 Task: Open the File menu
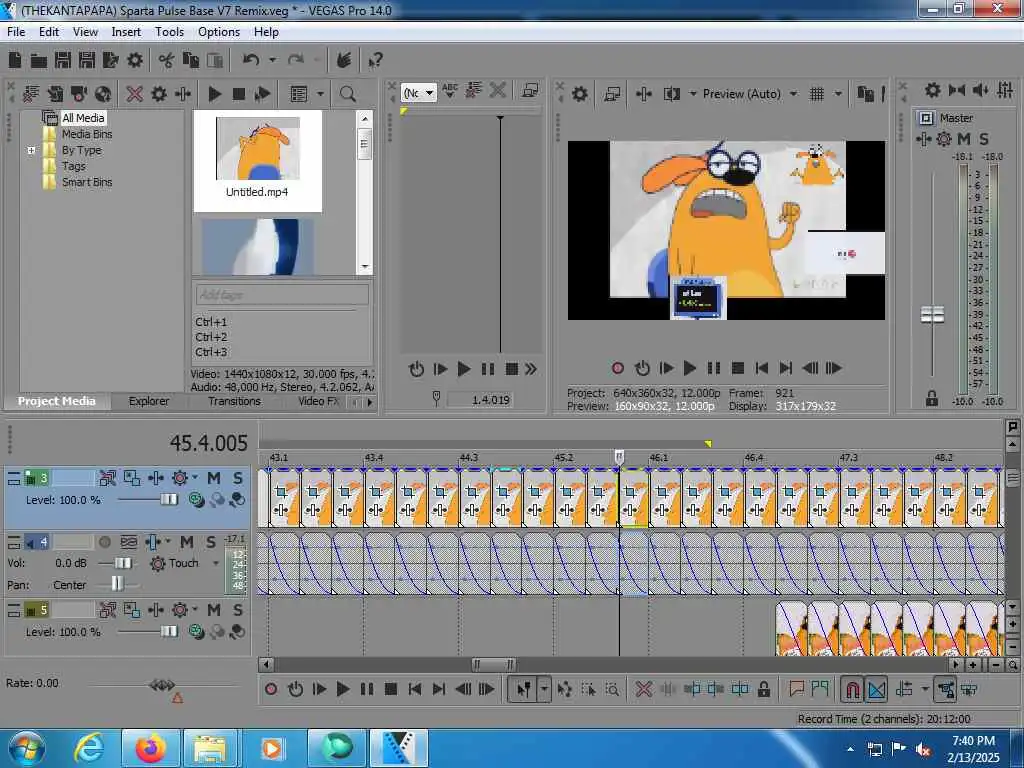16,32
